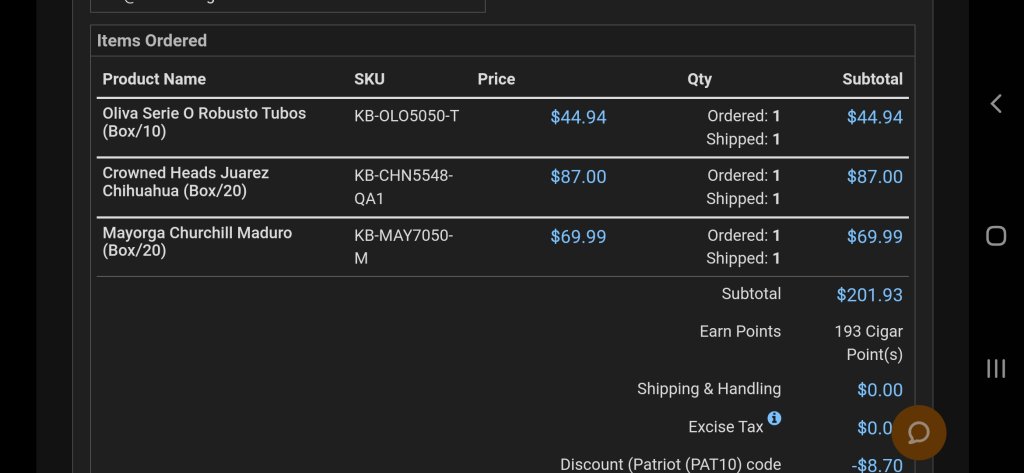Screen dimensions: 1024x473
Task: Click the $87.00 Crowned Heads price
Action: coord(578,177)
